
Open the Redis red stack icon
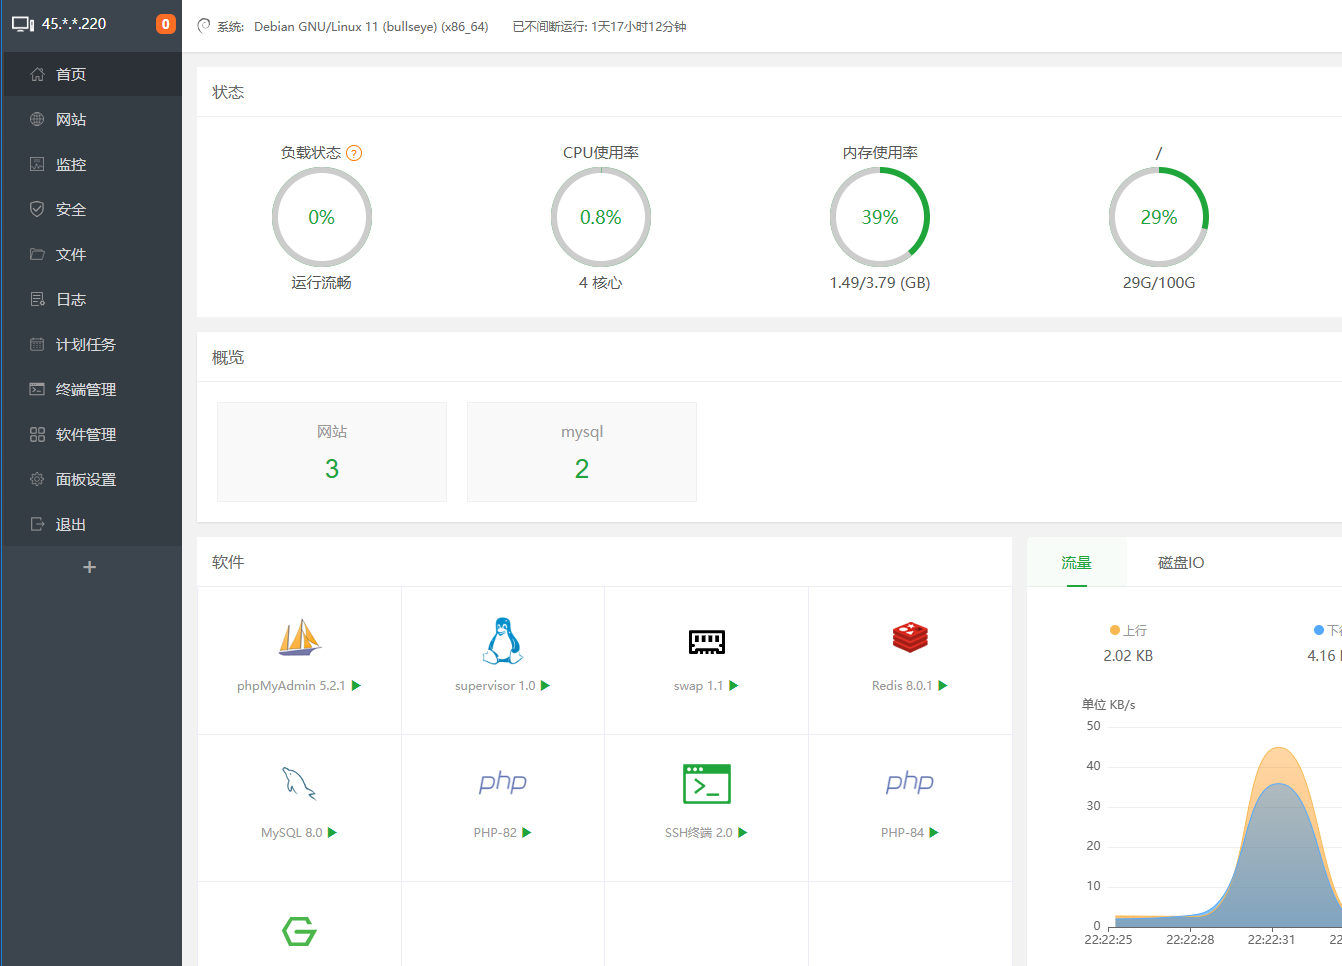click(910, 638)
